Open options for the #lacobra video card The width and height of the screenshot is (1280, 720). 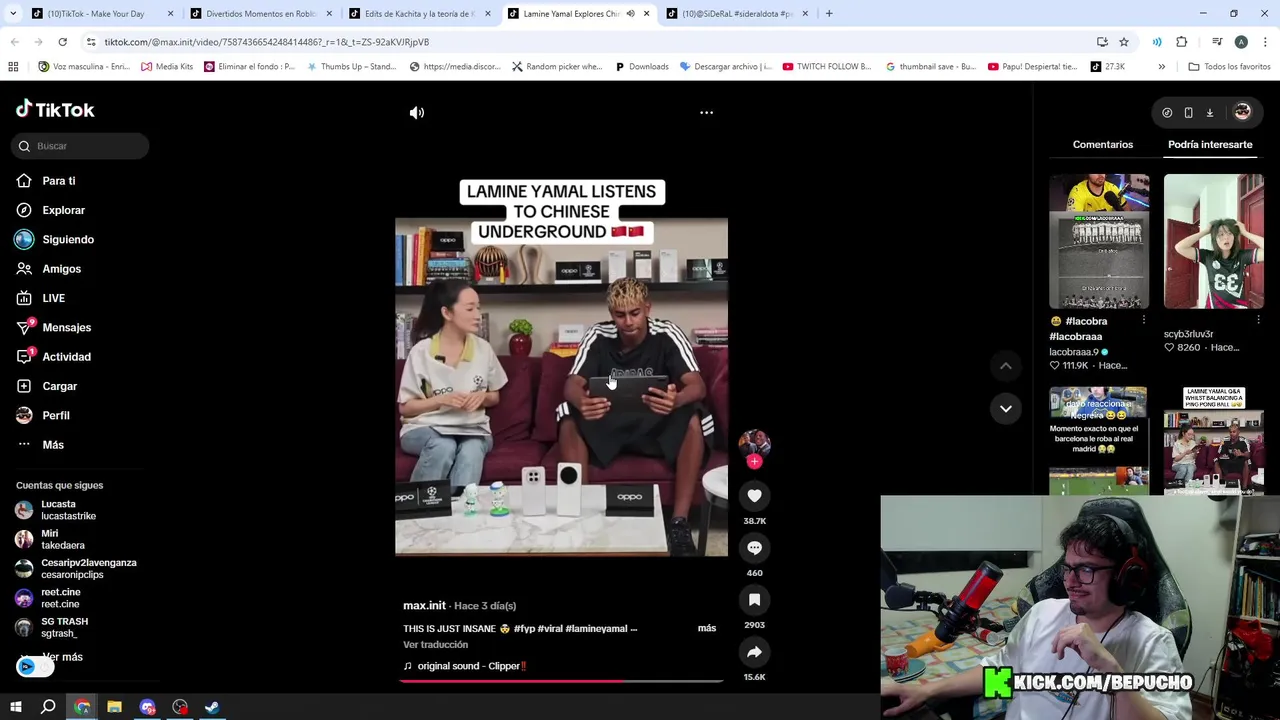tap(1143, 321)
